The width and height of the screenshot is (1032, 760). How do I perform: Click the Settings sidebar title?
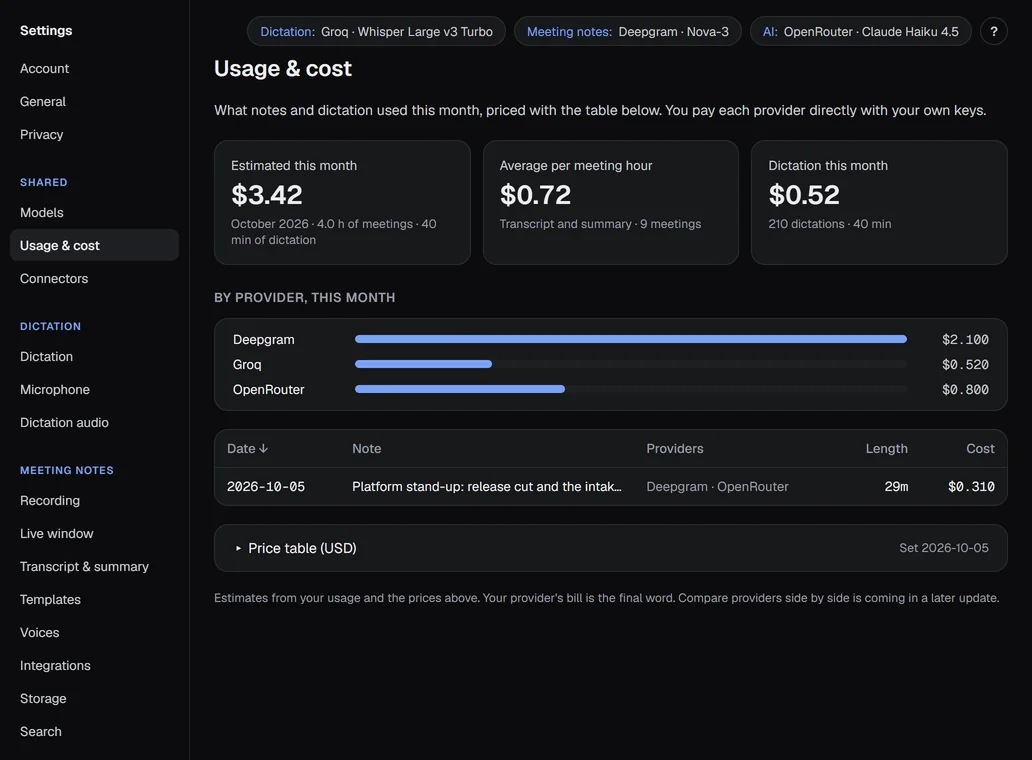46,30
